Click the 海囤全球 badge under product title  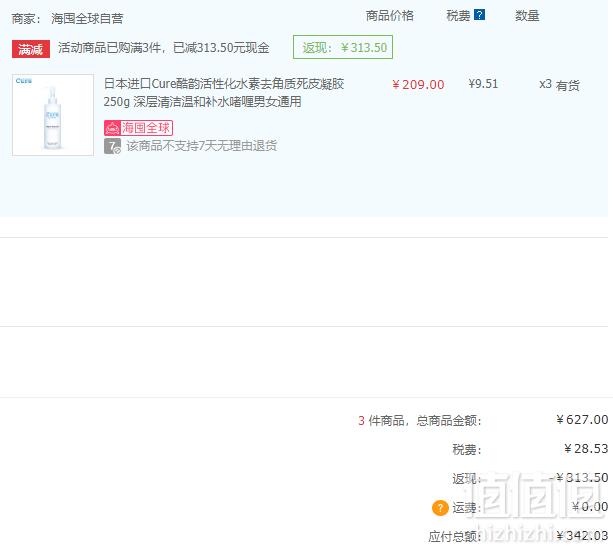click(x=138, y=128)
